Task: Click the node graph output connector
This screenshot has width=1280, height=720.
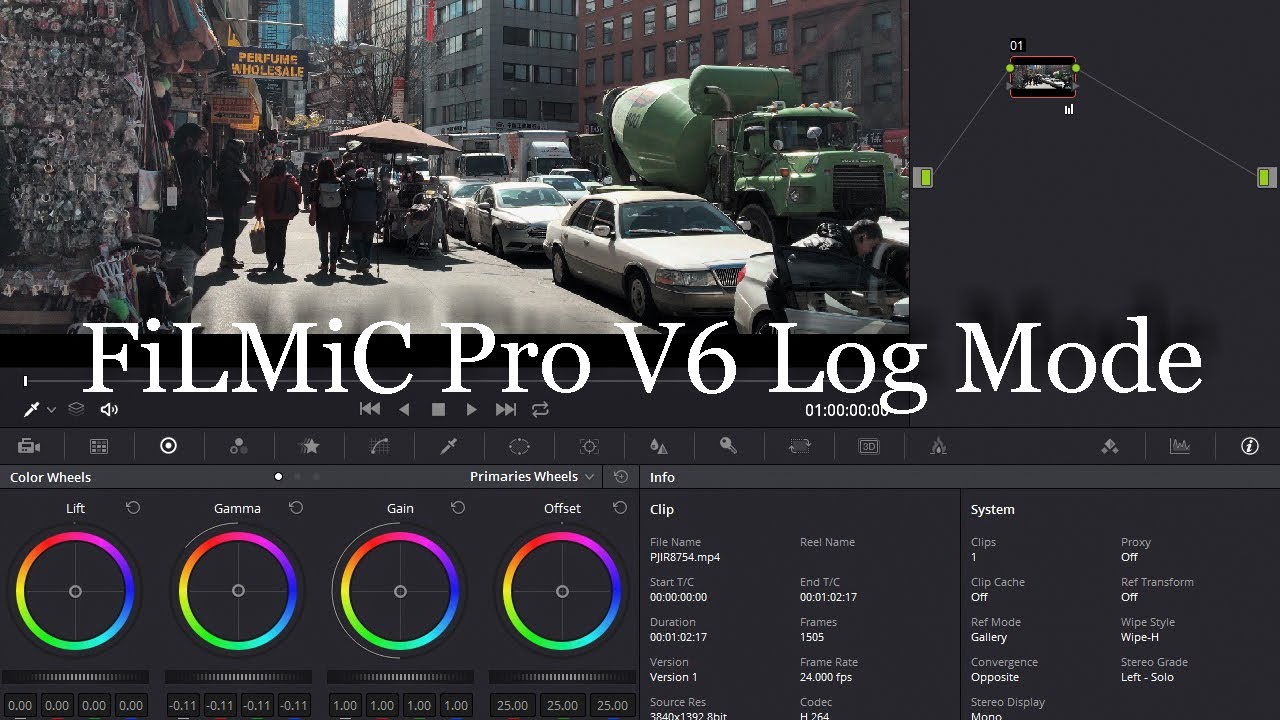Action: tap(1266, 177)
